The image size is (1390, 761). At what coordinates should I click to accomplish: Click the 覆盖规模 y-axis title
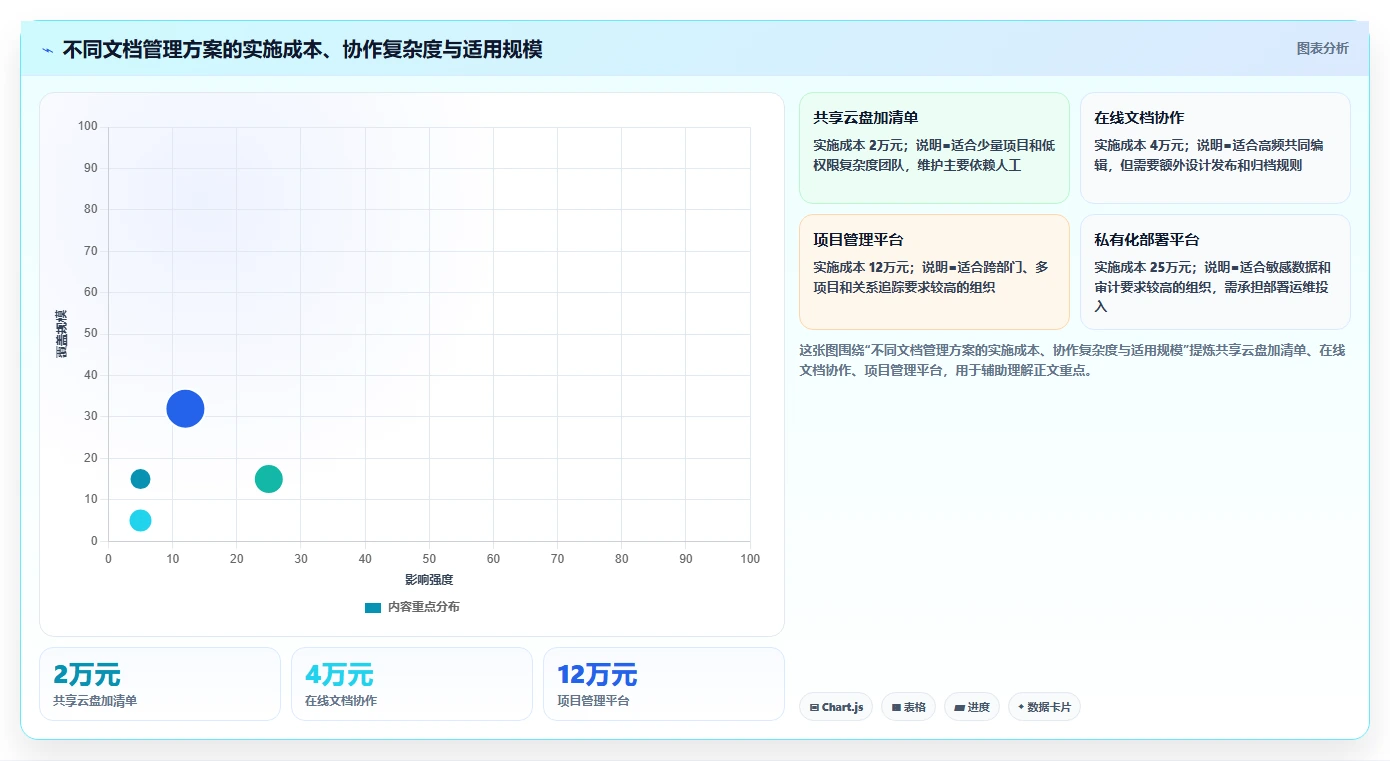point(62,334)
